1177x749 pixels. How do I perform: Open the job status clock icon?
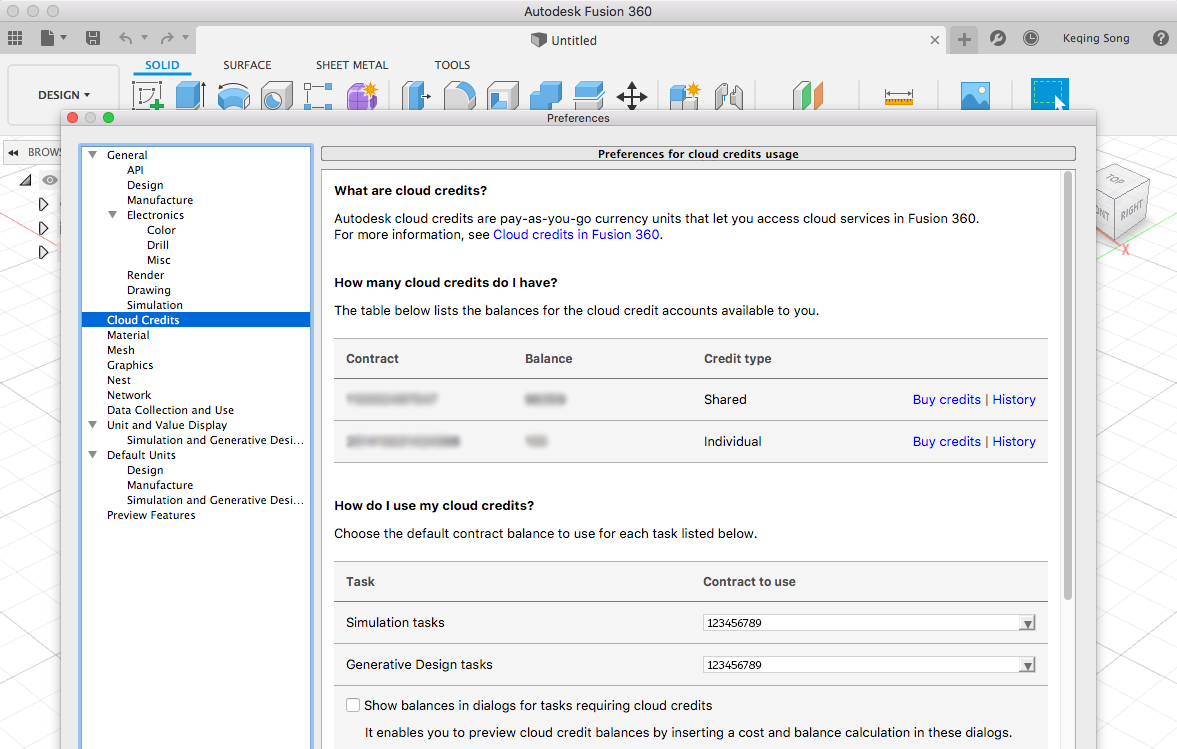[1031, 38]
